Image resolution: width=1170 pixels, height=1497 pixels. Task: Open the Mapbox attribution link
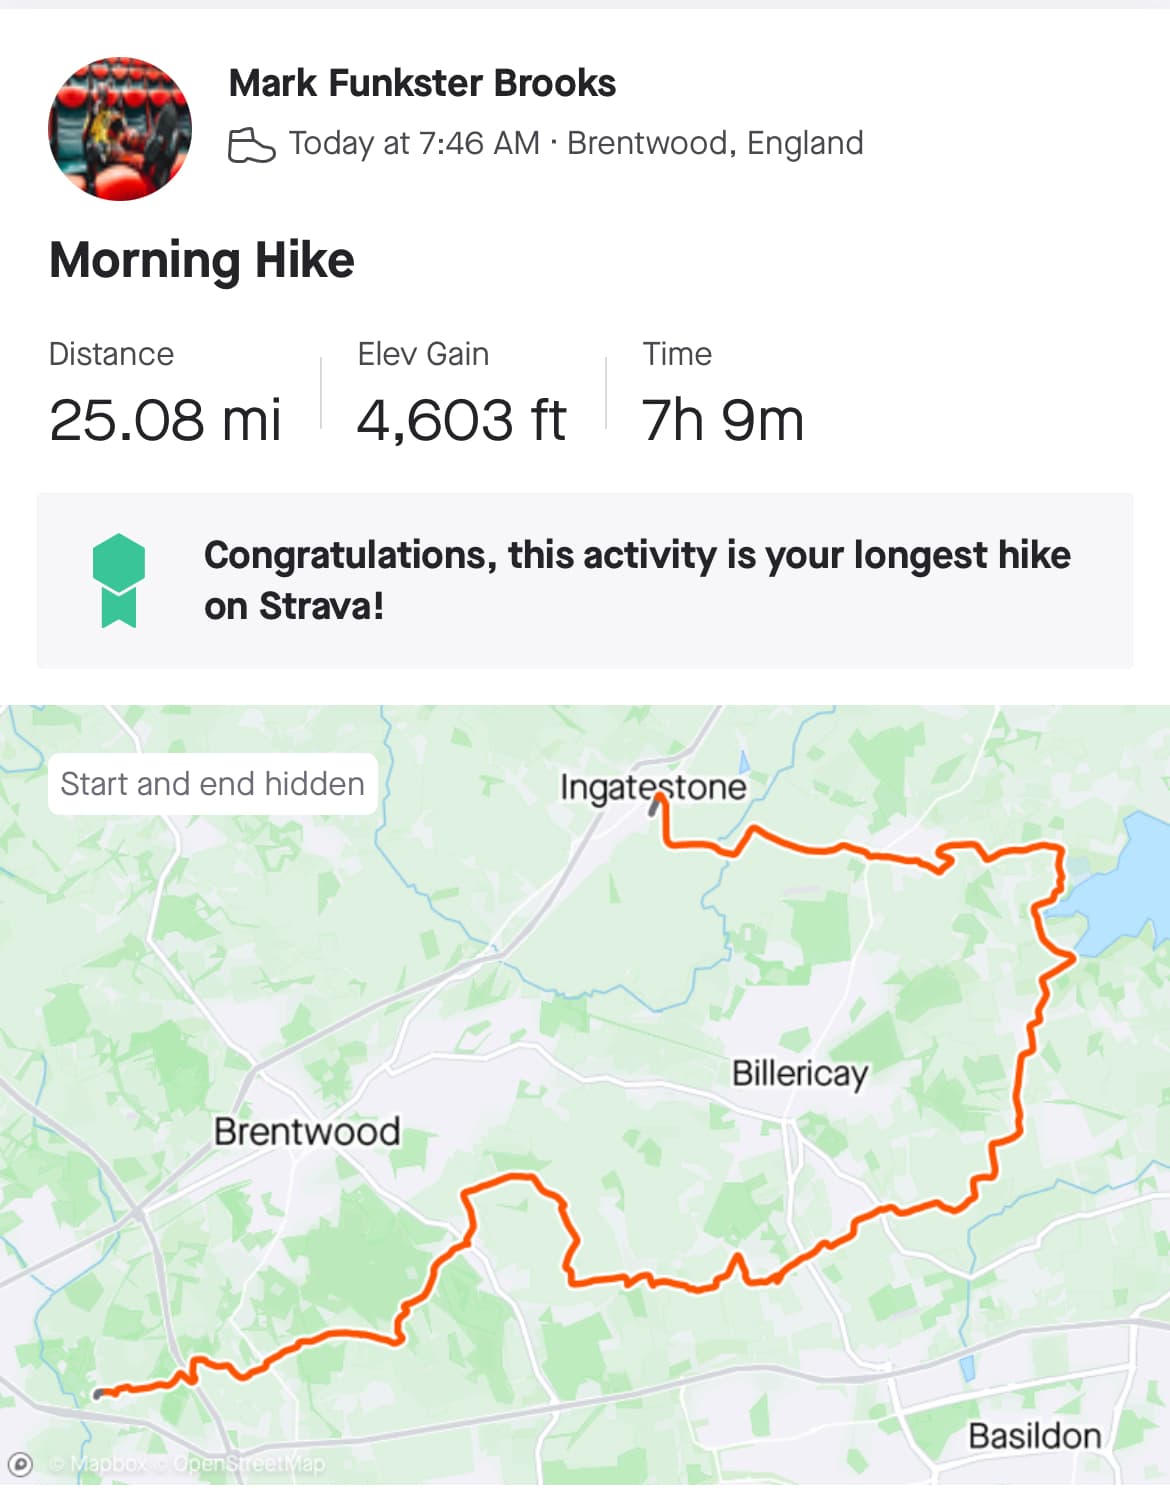[106, 1464]
